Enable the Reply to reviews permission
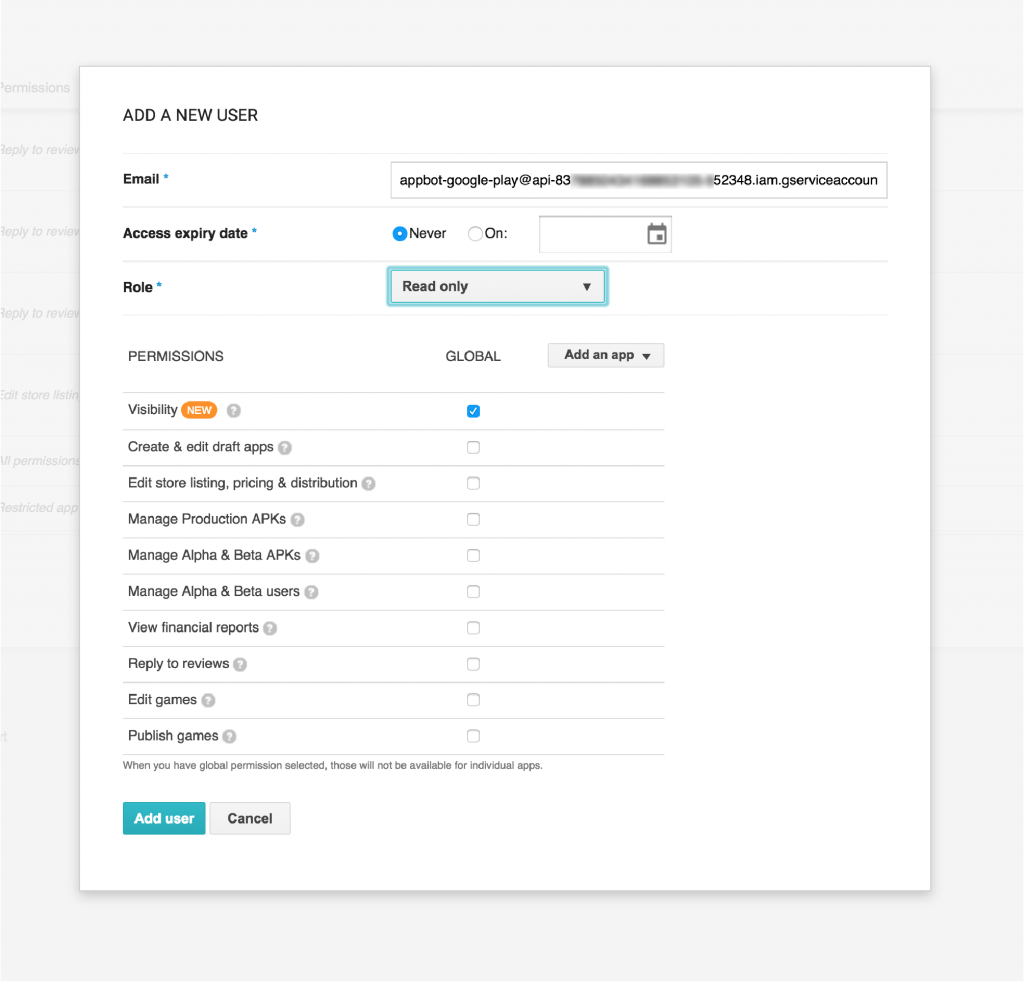The width and height of the screenshot is (1024, 982). point(473,663)
